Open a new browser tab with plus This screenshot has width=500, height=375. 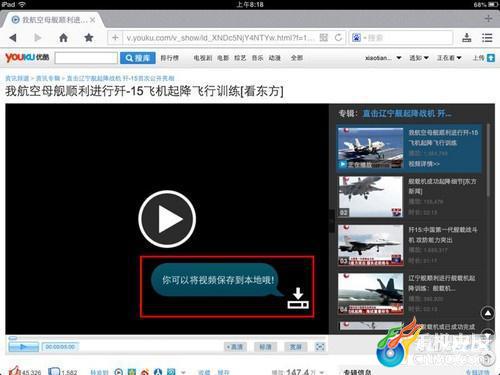coord(488,19)
